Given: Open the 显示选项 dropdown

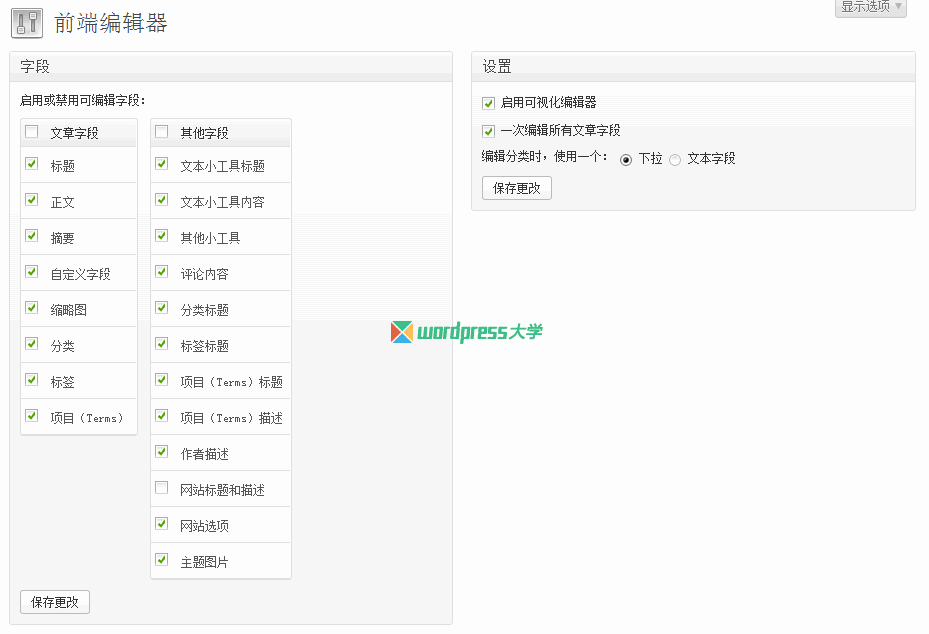Looking at the screenshot, I should pyautogui.click(x=870, y=7).
